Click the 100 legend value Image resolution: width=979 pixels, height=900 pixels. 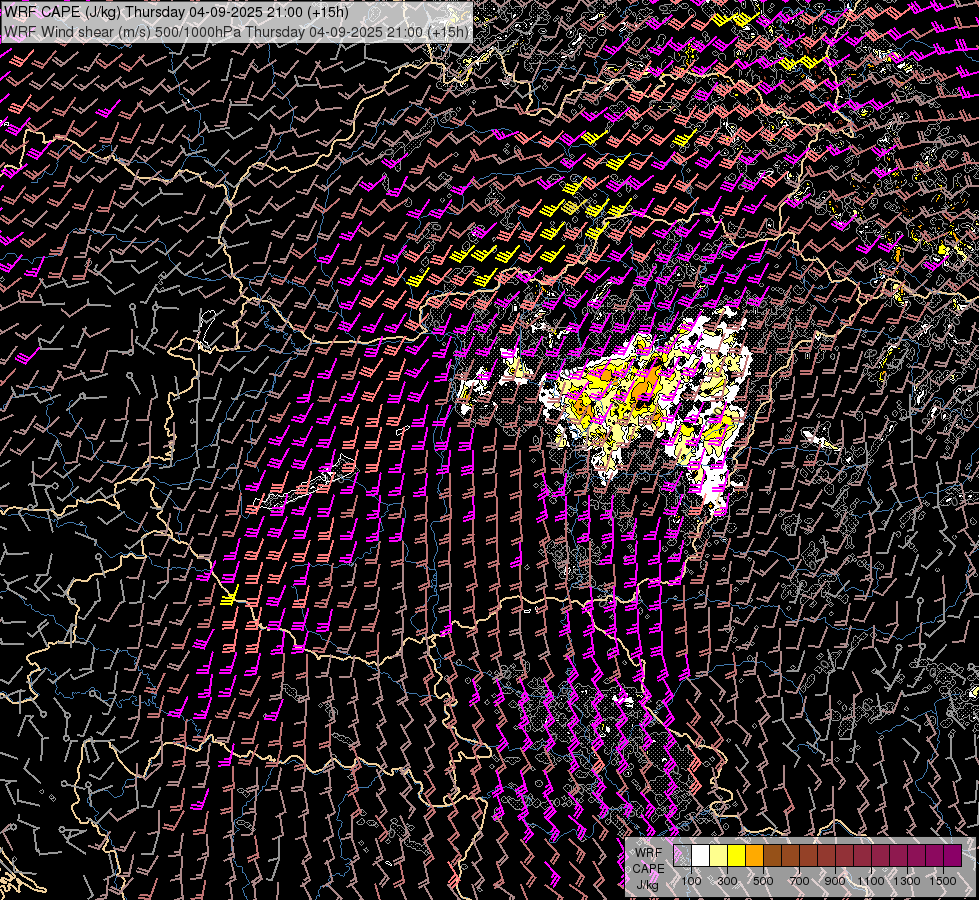[x=691, y=881]
